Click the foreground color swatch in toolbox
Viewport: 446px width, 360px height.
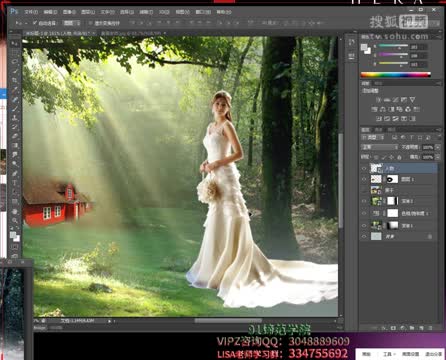pos(13,235)
